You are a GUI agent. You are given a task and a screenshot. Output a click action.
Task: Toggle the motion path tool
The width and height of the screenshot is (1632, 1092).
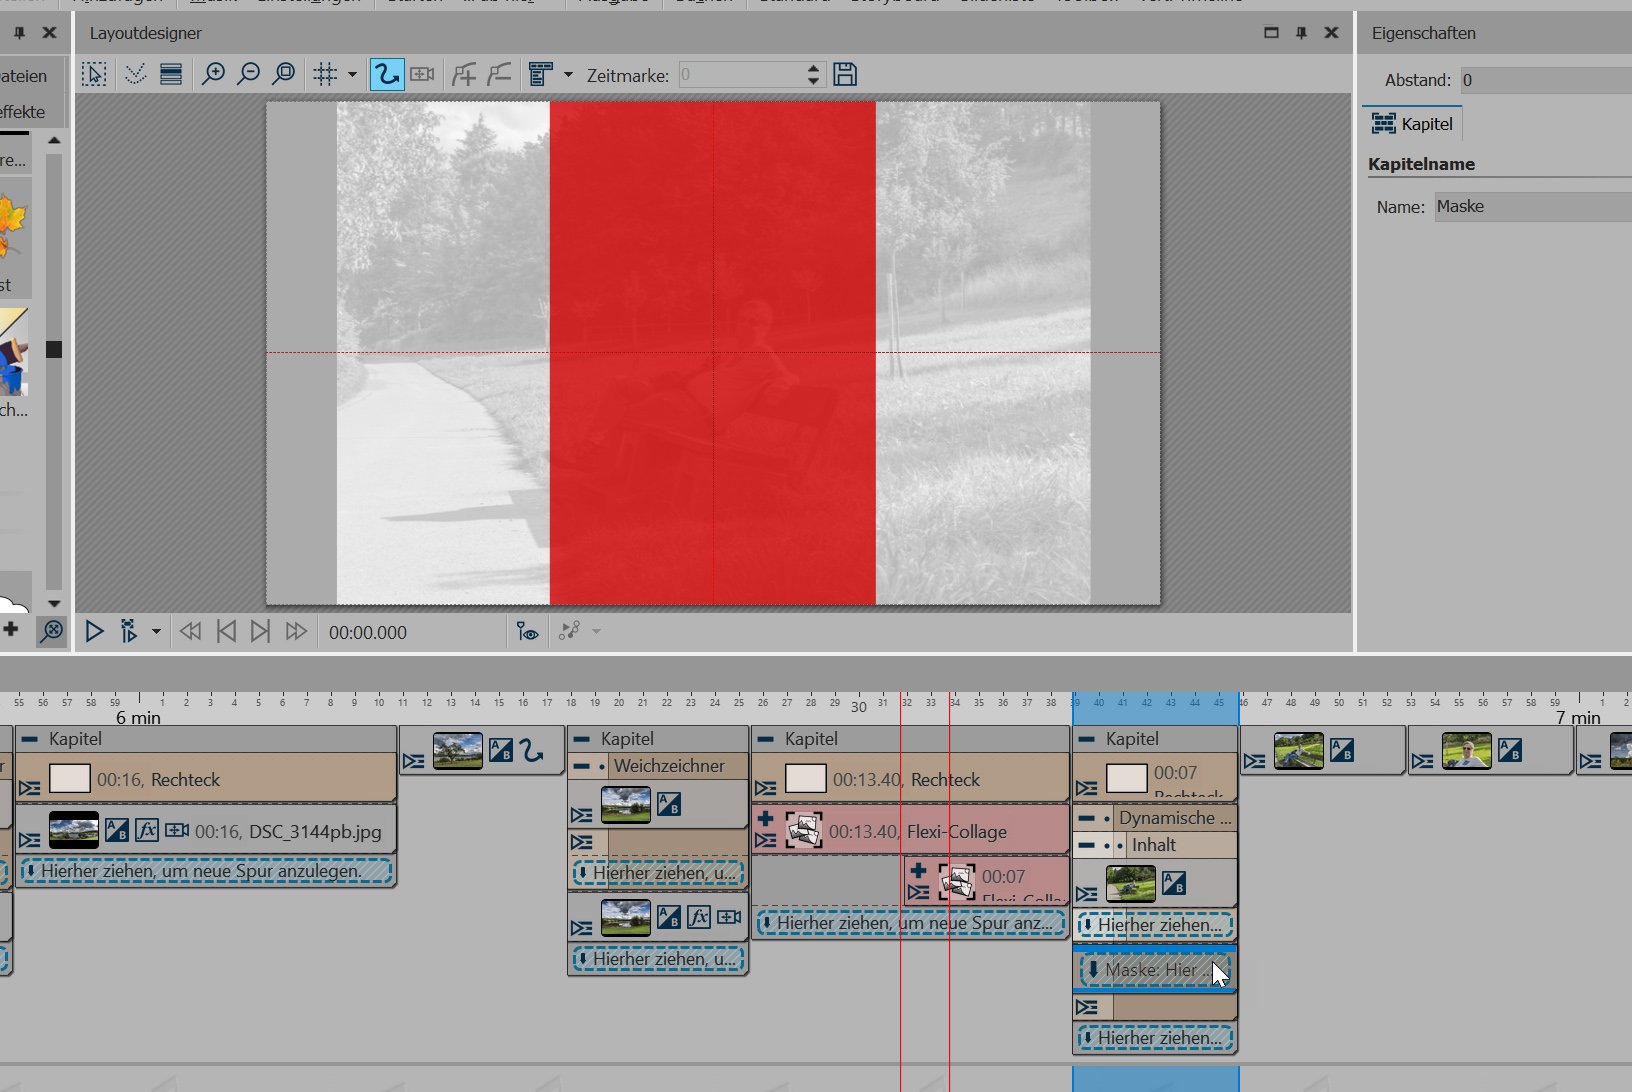[x=386, y=75]
